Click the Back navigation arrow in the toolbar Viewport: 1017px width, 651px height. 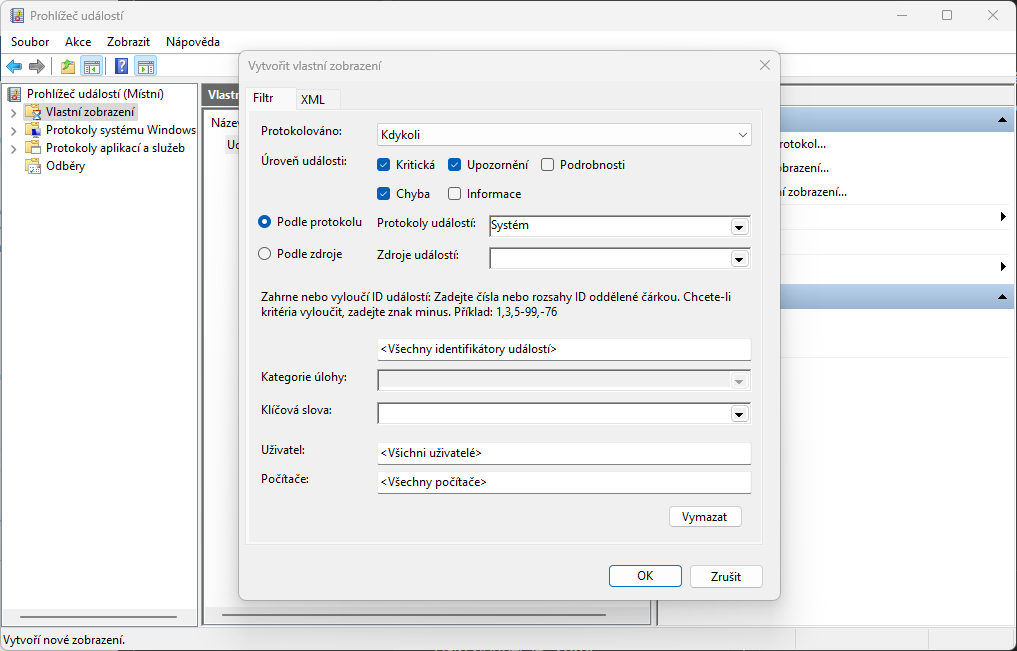(x=13, y=66)
